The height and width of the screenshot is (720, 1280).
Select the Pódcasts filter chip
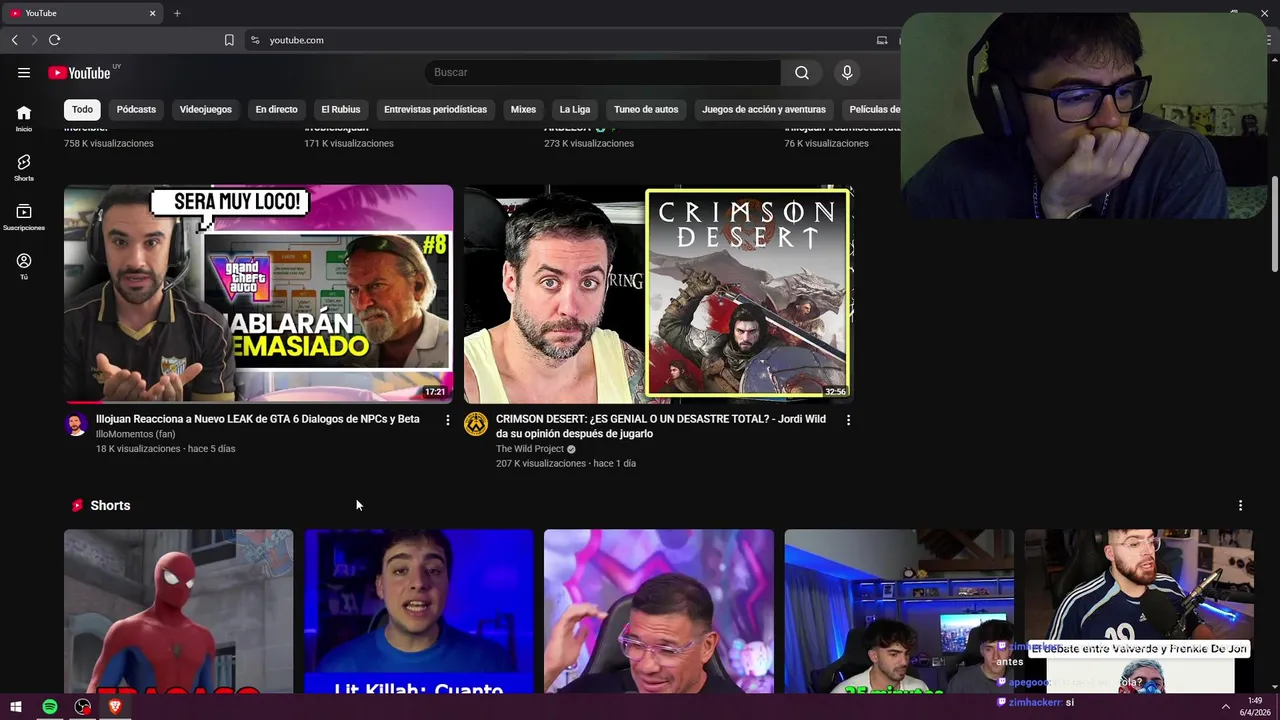[x=136, y=109]
